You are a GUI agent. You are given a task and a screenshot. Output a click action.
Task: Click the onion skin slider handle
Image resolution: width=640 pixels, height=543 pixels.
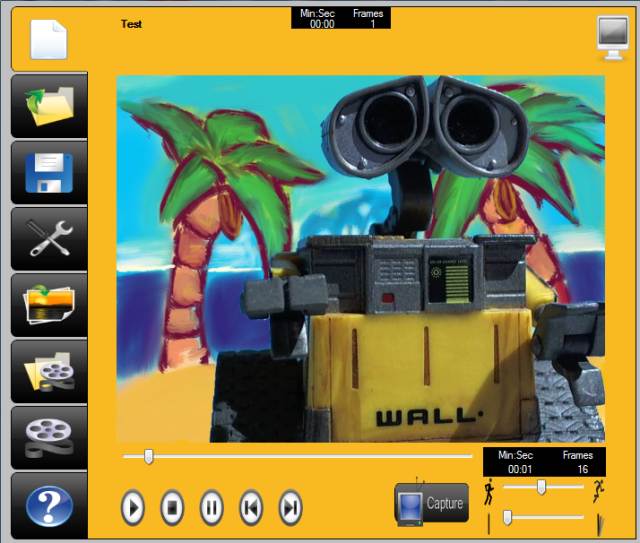(x=507, y=517)
